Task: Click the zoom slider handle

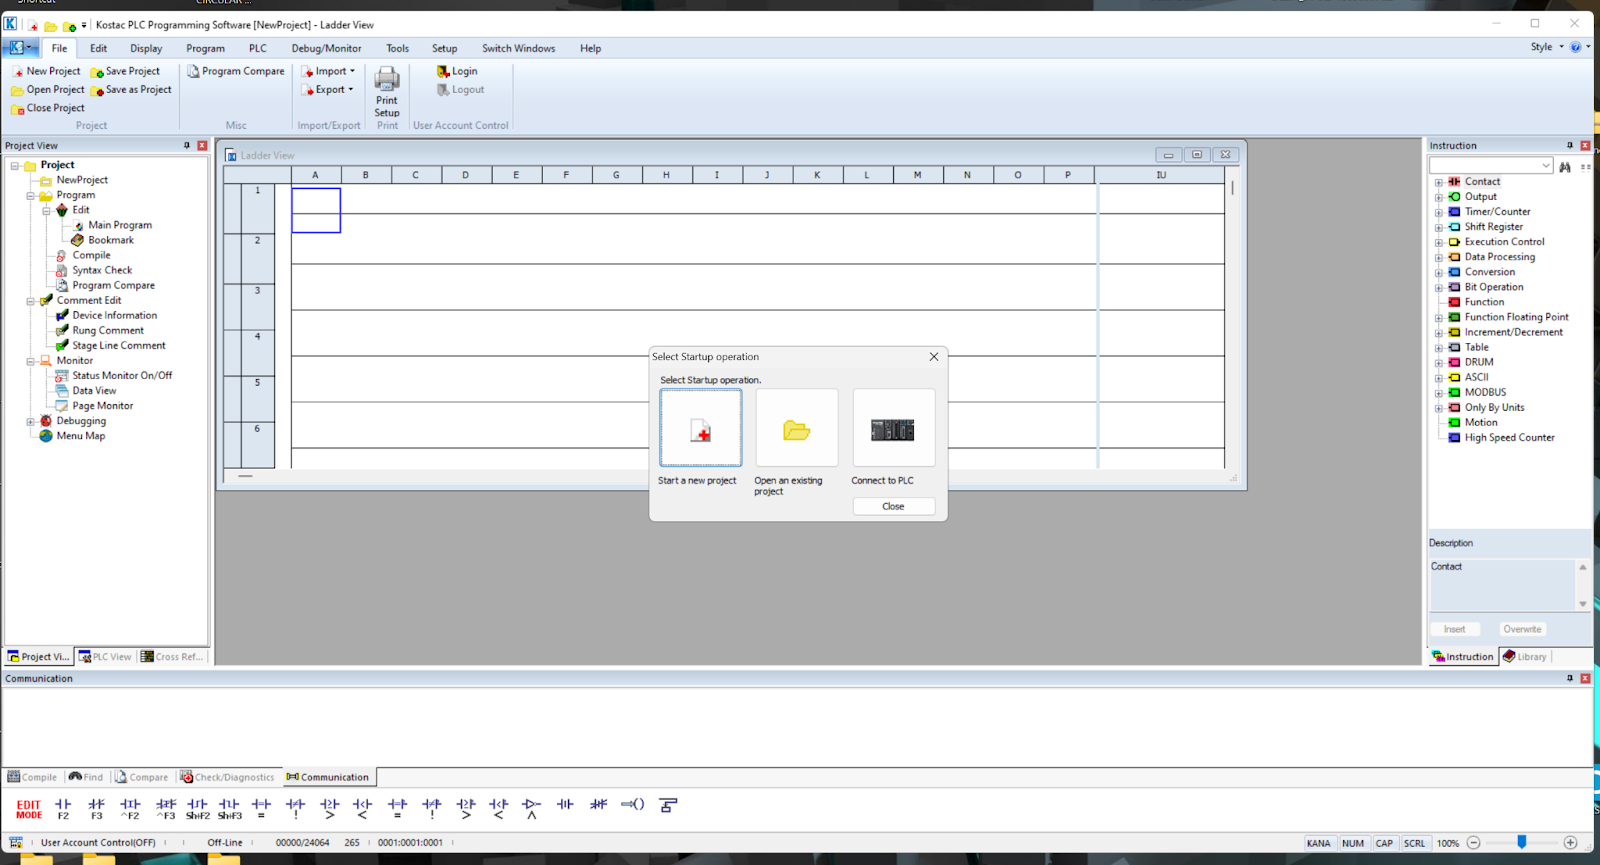Action: 1522,843
